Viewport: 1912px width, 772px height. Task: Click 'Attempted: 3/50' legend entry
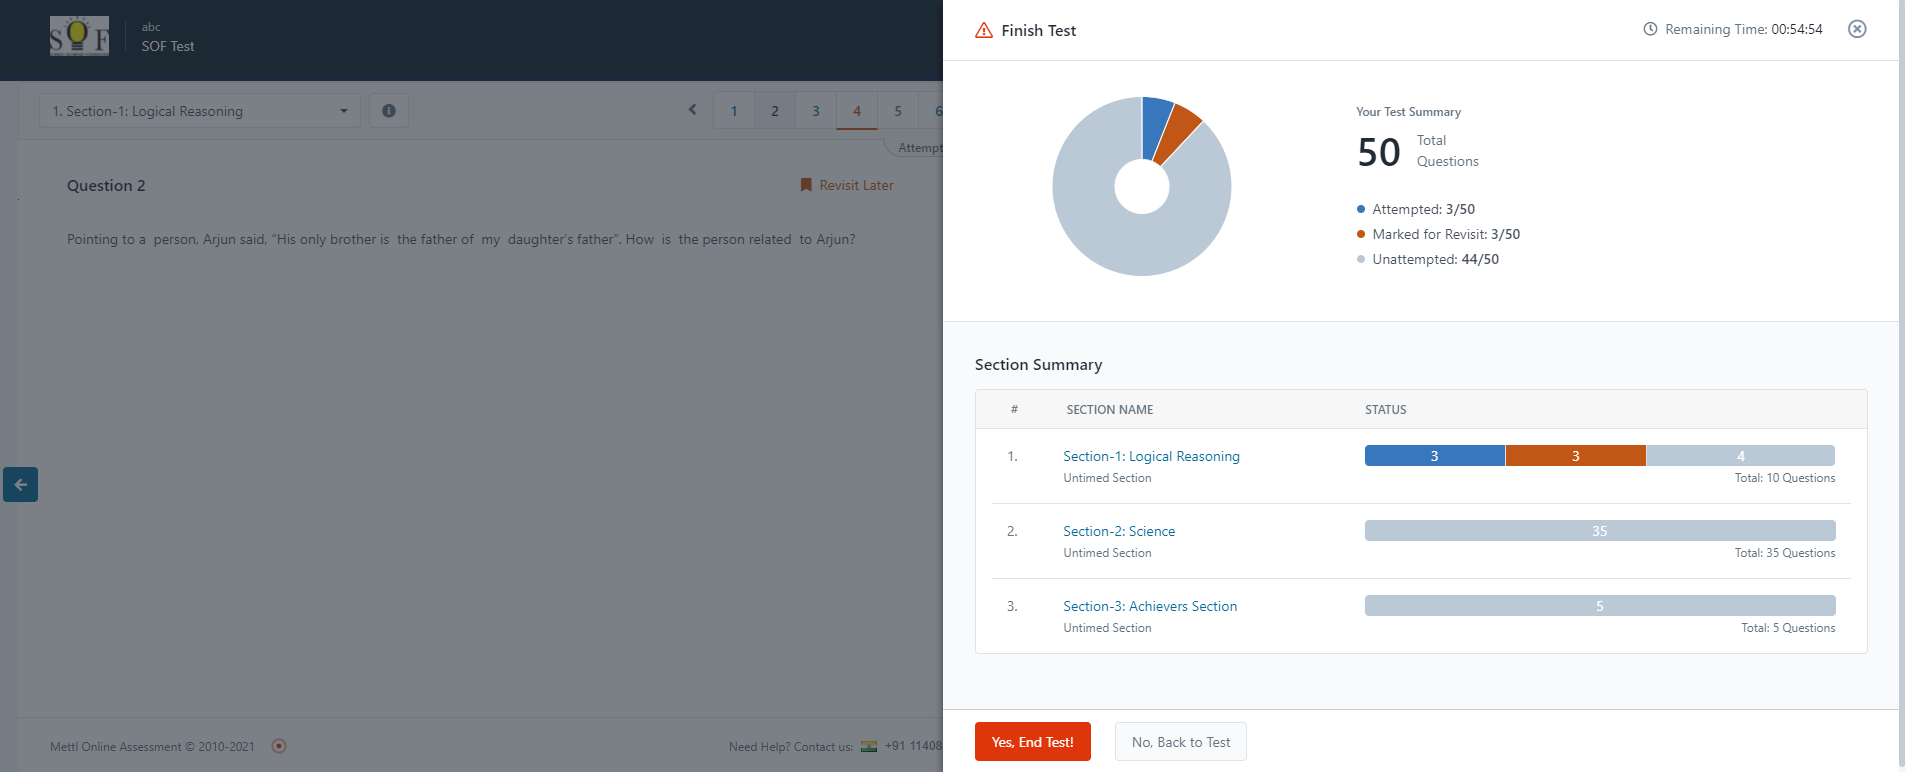point(1416,209)
